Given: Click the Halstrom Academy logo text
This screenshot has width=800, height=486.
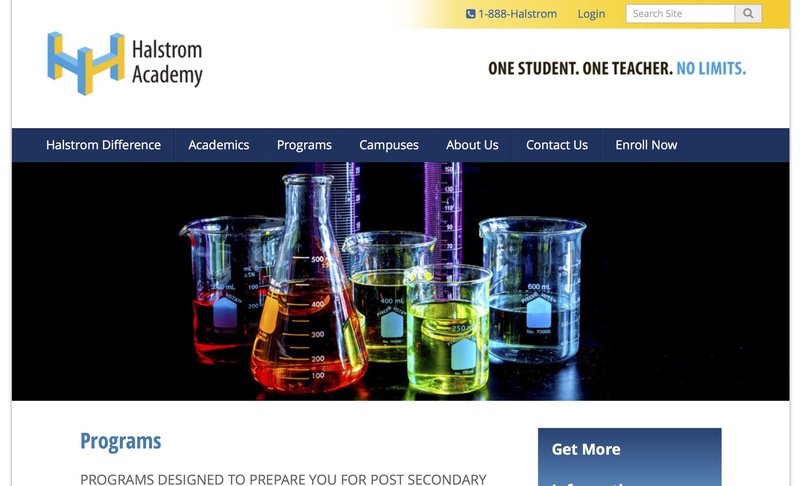Looking at the screenshot, I should click(167, 63).
